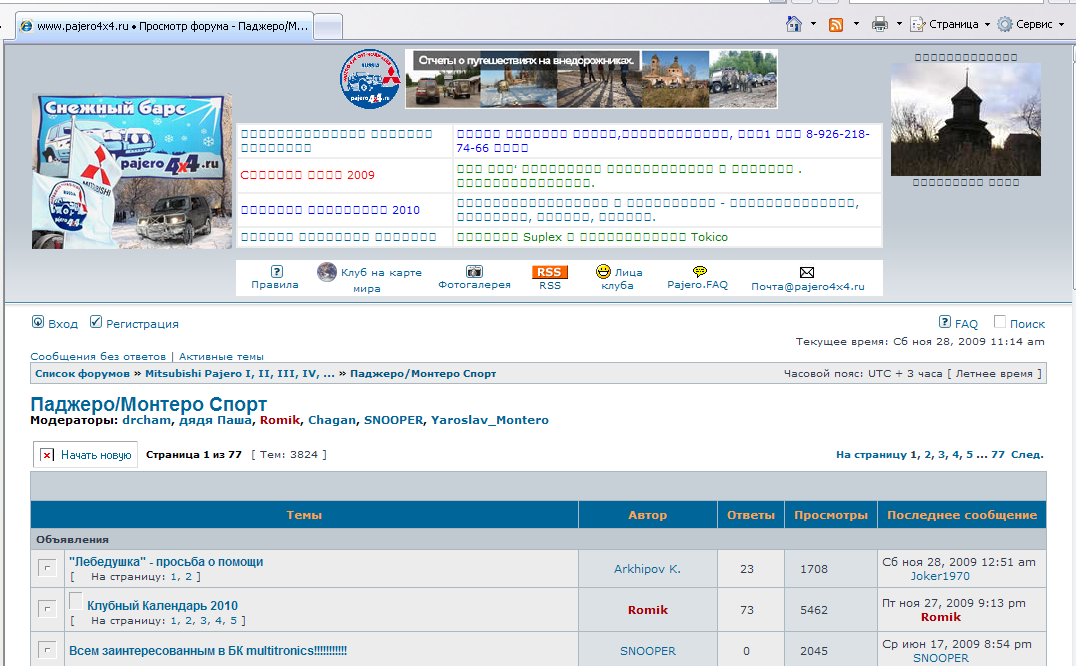Click the envelope icon above the club email
Viewport: 1076px width, 666px height.
(807, 272)
